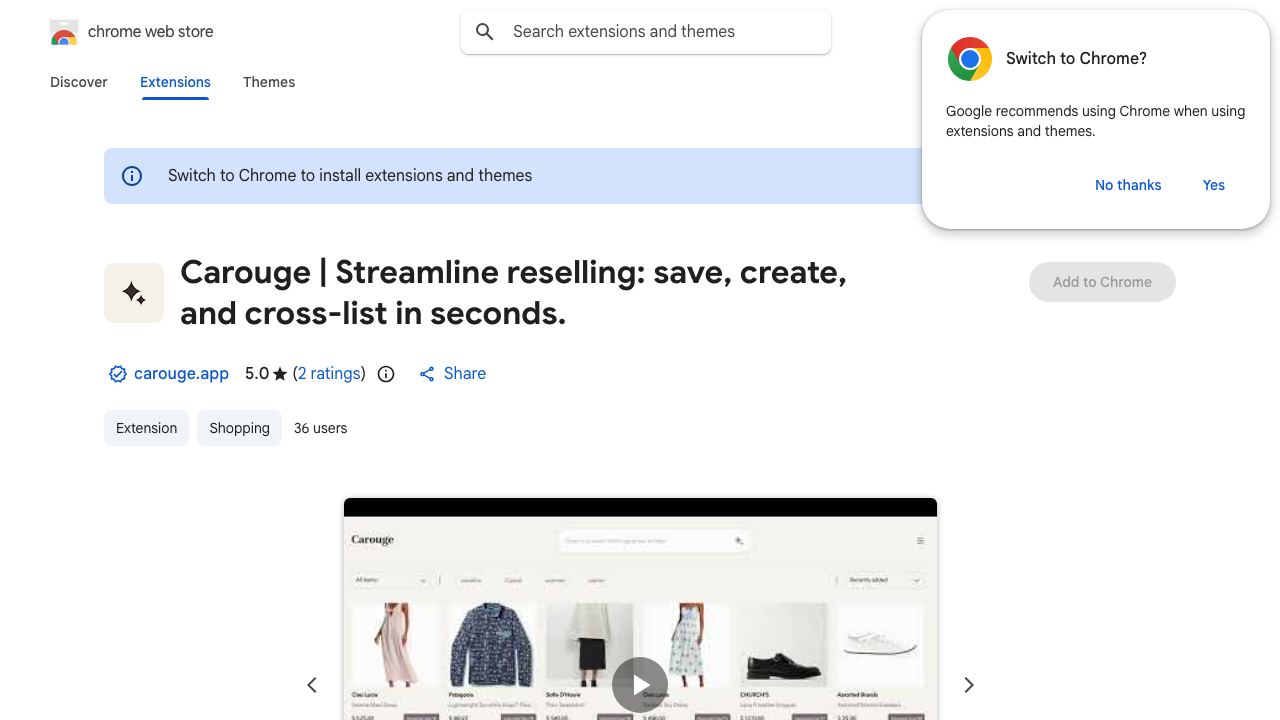Play the Carouge preview video

[x=640, y=685]
